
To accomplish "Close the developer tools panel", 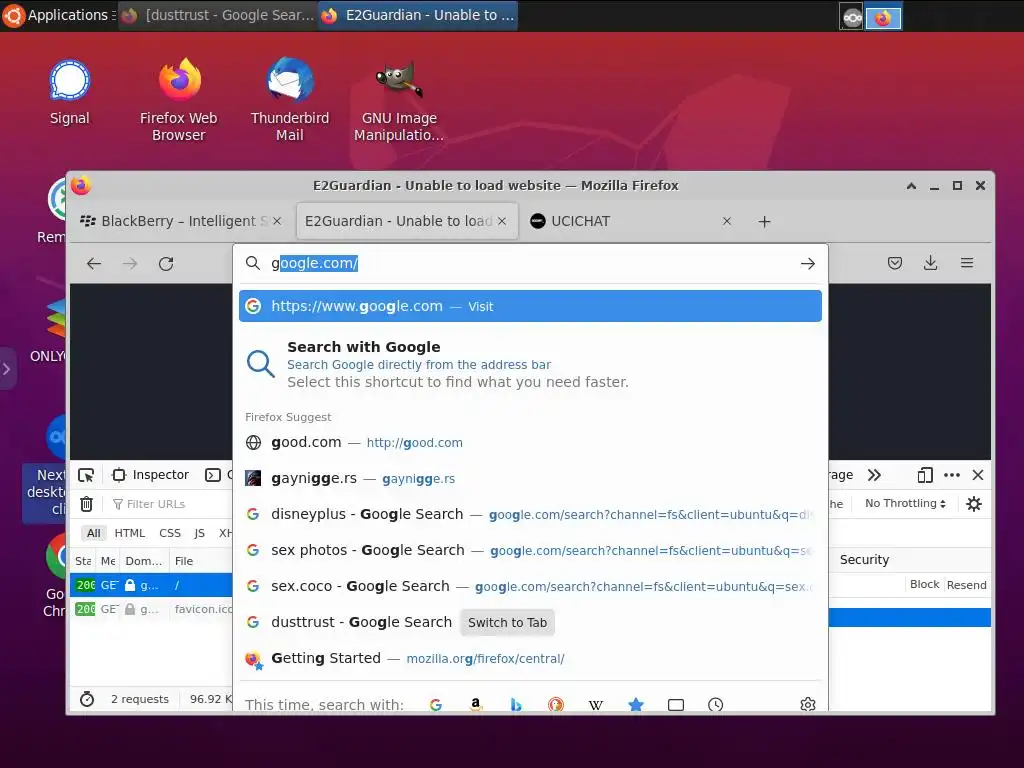I will tap(978, 475).
